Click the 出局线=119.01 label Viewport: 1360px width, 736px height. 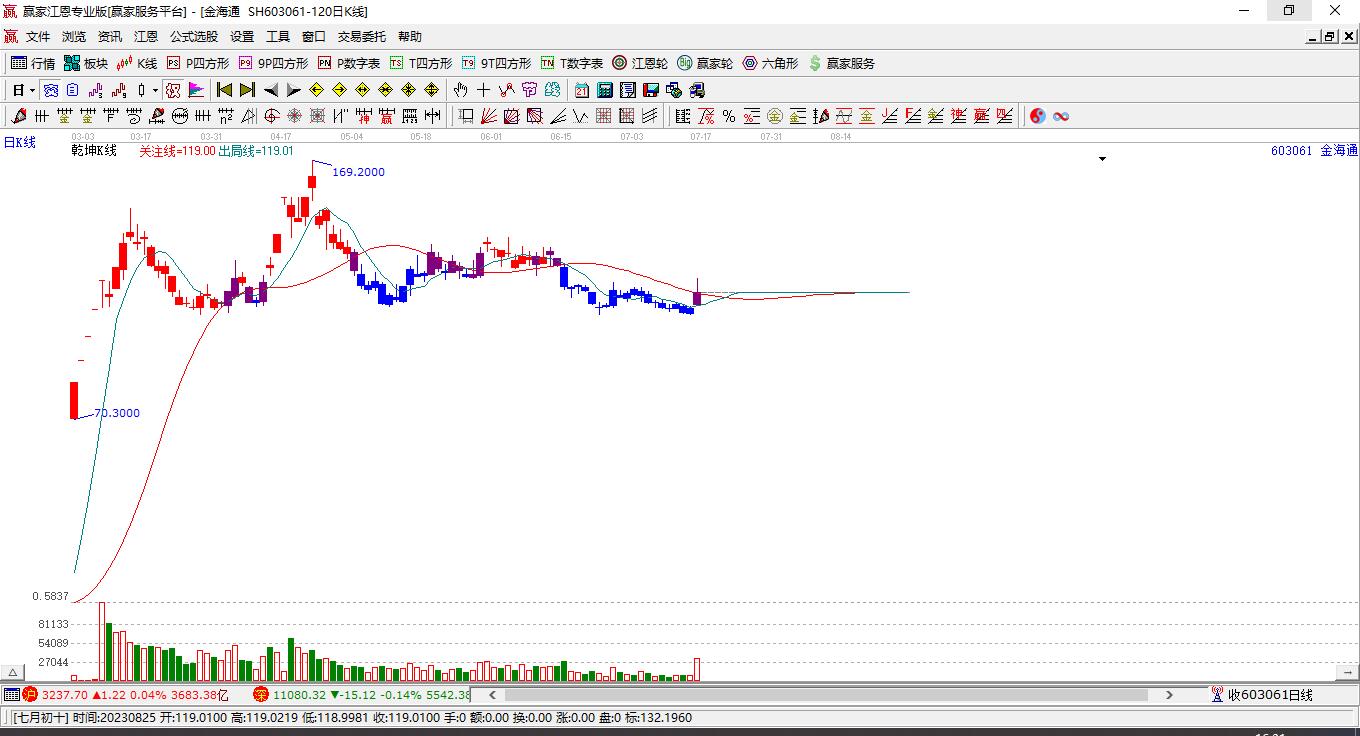point(256,151)
